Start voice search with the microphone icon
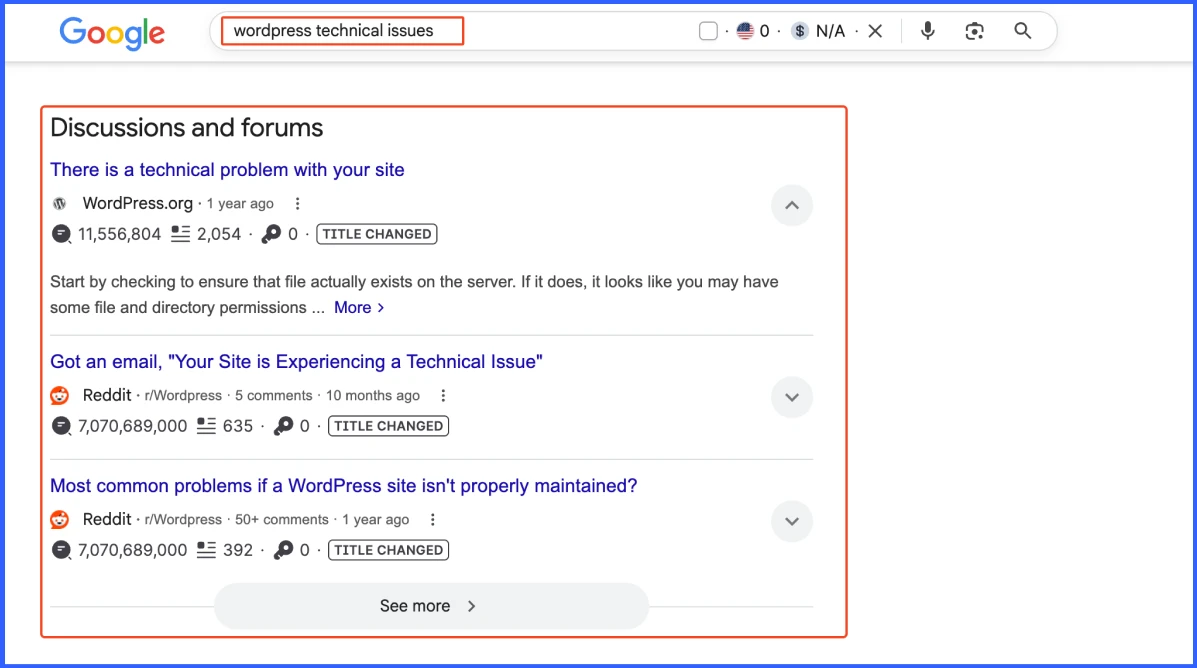Image resolution: width=1197 pixels, height=668 pixels. tap(928, 31)
